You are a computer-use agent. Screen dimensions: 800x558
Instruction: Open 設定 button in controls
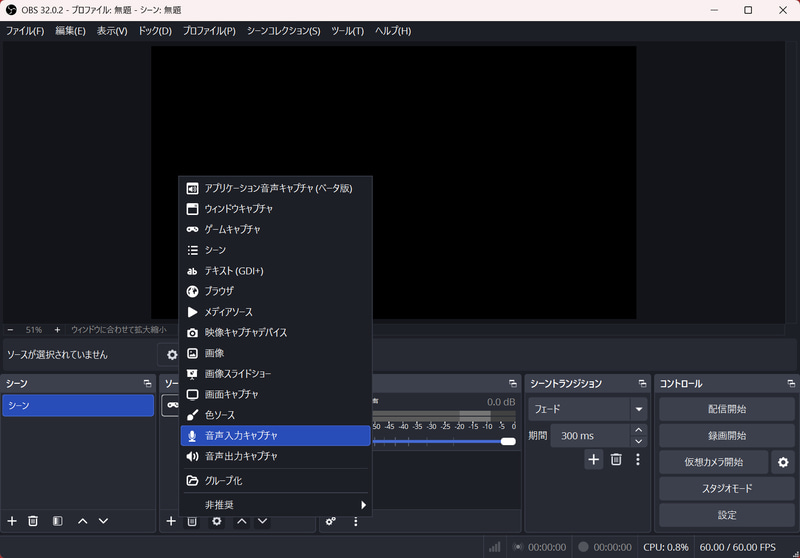click(727, 515)
